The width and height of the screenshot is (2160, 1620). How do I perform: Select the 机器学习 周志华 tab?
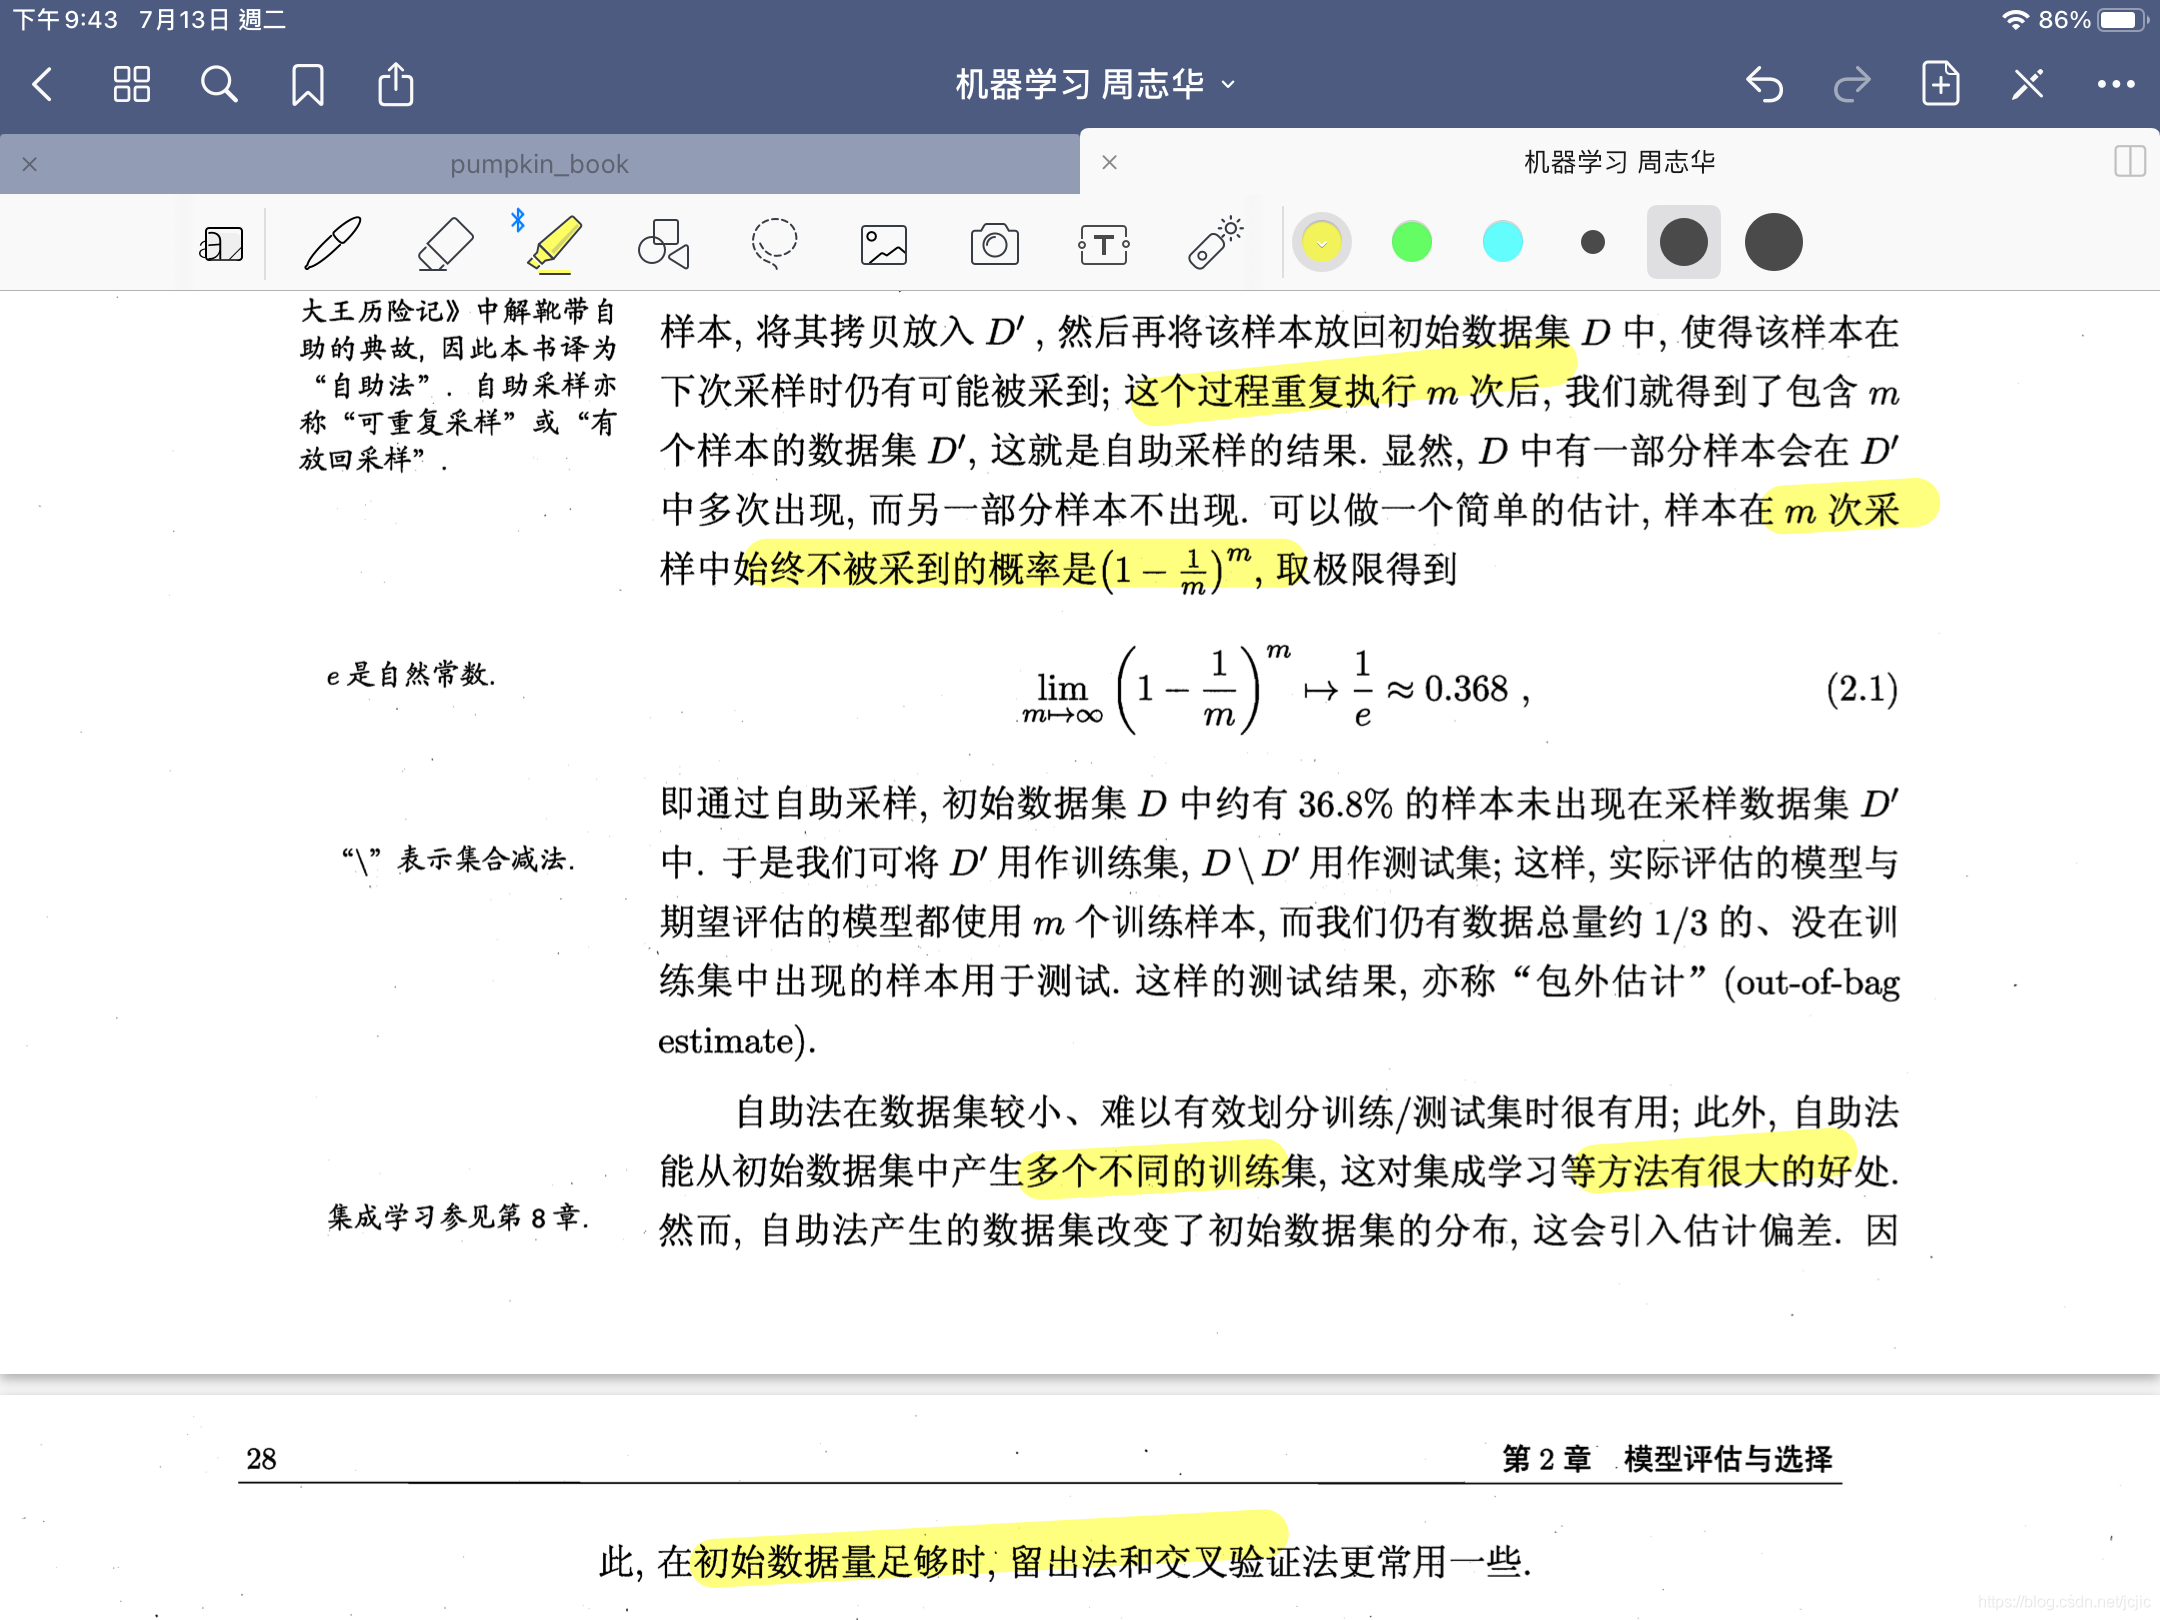(1619, 162)
